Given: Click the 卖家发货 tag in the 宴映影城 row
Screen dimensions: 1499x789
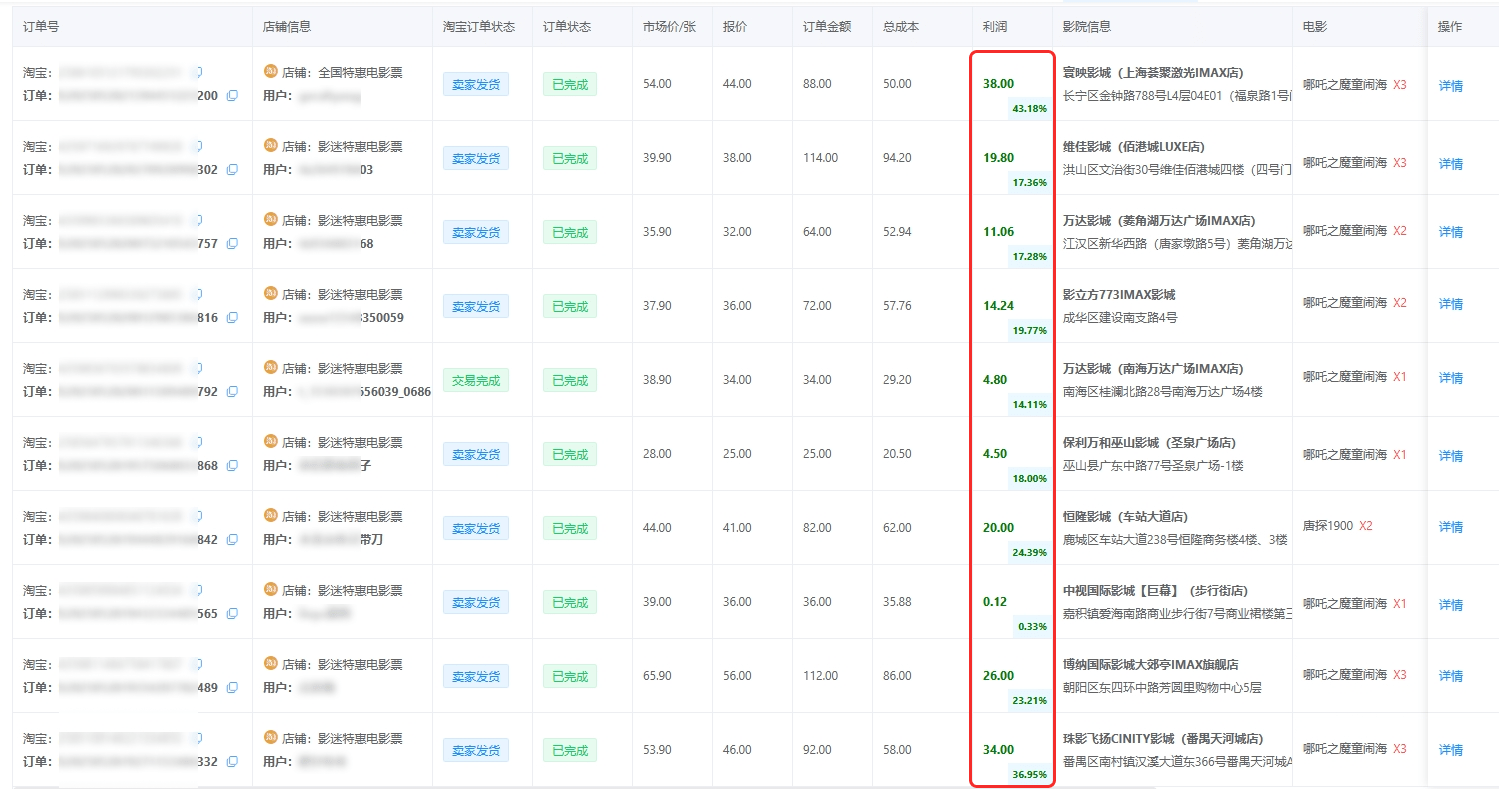Looking at the screenshot, I should click(x=476, y=84).
